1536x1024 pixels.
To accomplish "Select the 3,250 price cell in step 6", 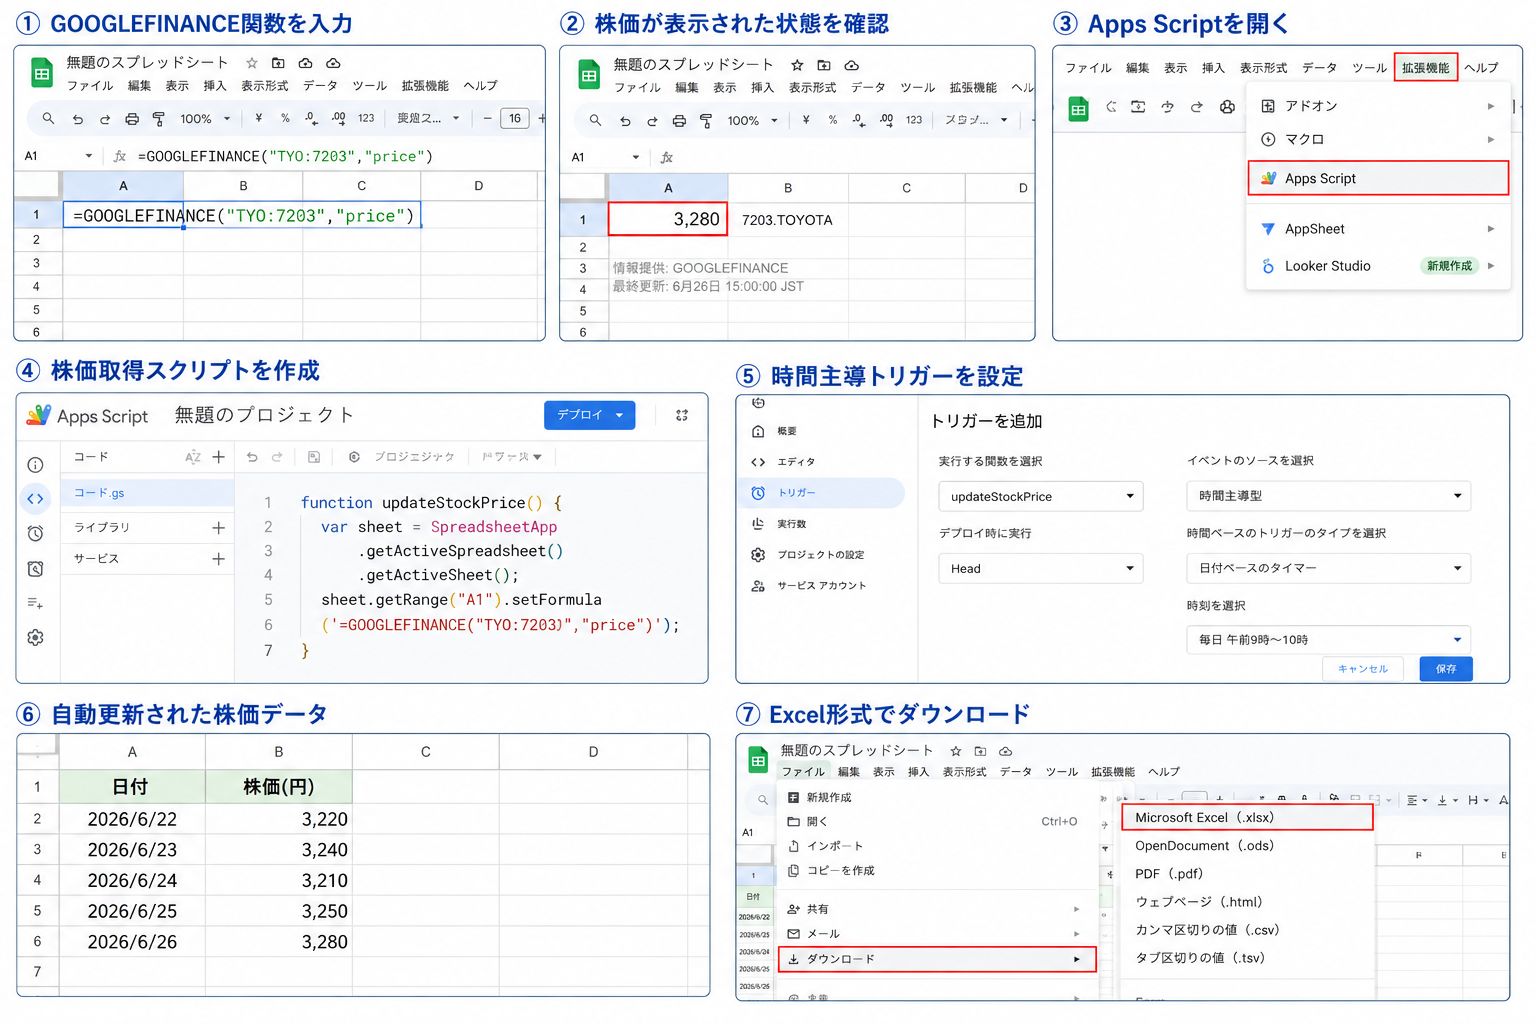I will point(279,912).
